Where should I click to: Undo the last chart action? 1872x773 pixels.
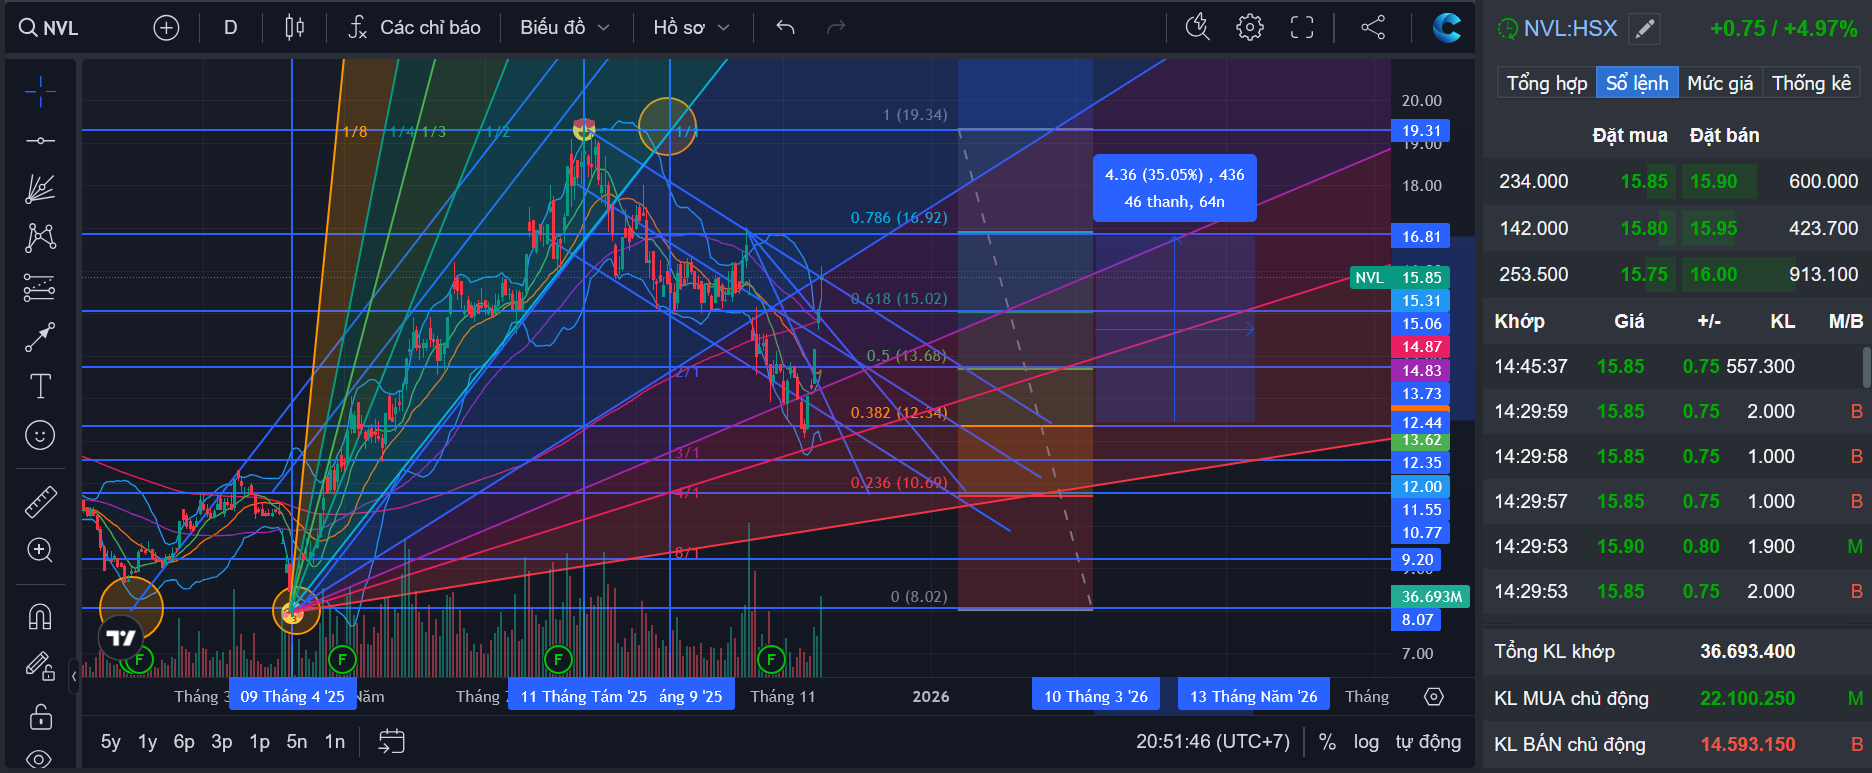tap(786, 28)
